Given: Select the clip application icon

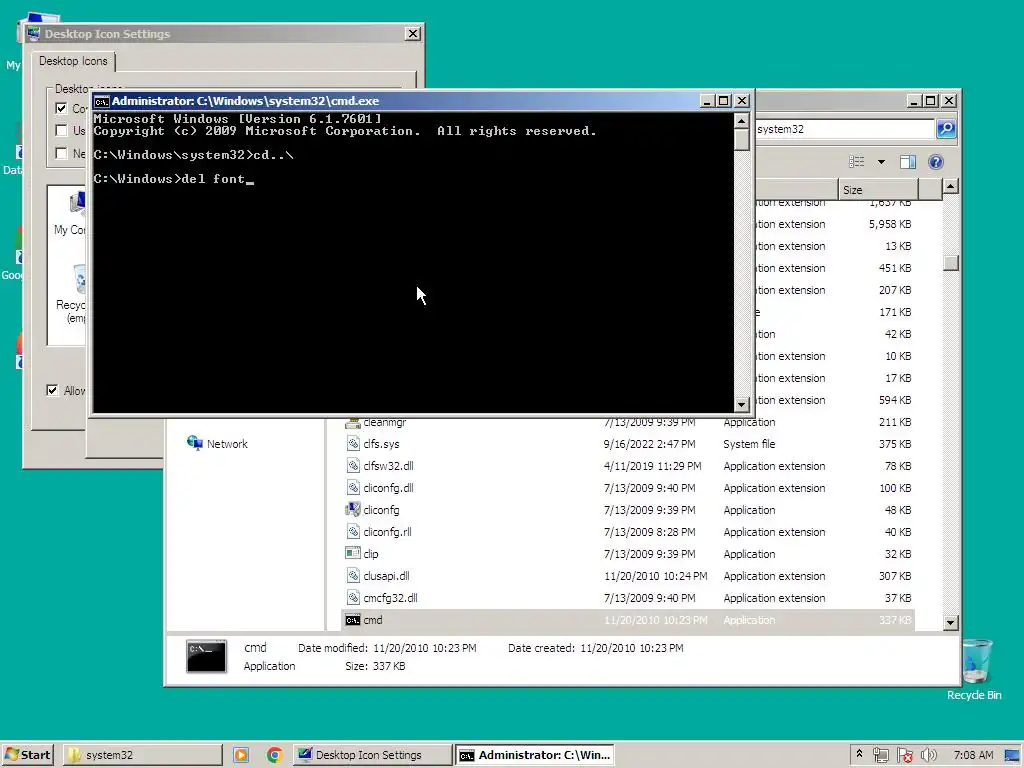Looking at the screenshot, I should tap(353, 553).
